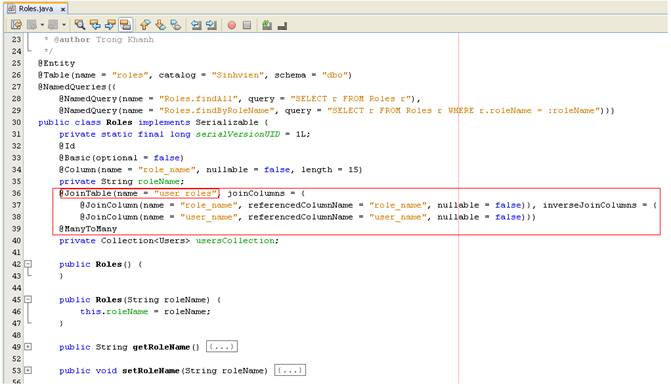Click the Back navigation toolbar icon
671x387 pixels.
(x=32, y=25)
